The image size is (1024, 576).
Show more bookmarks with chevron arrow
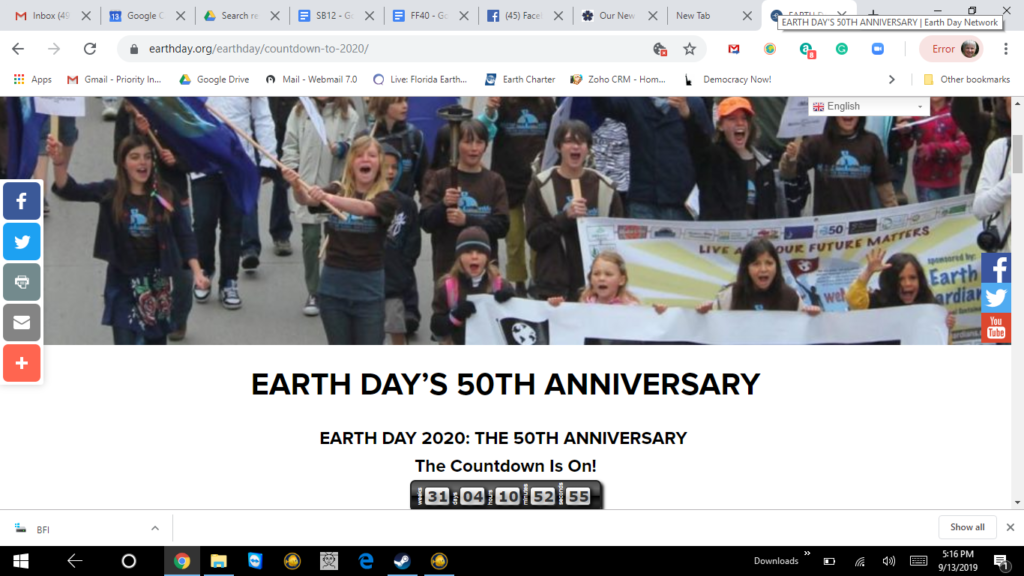pos(891,80)
